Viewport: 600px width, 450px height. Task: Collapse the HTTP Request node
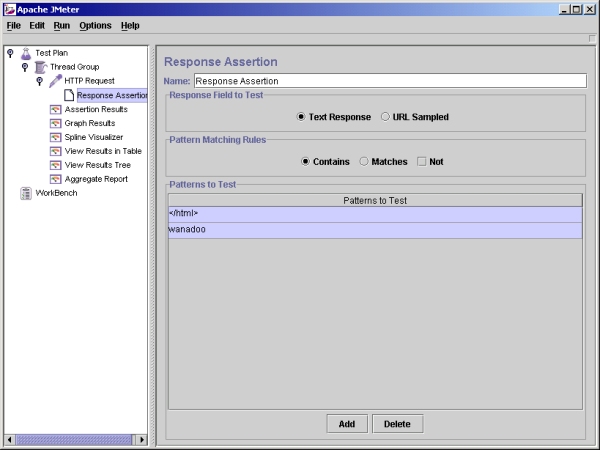click(x=39, y=81)
